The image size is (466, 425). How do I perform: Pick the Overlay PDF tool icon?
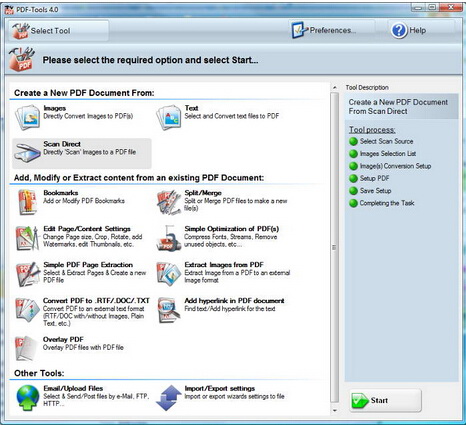(x=26, y=348)
